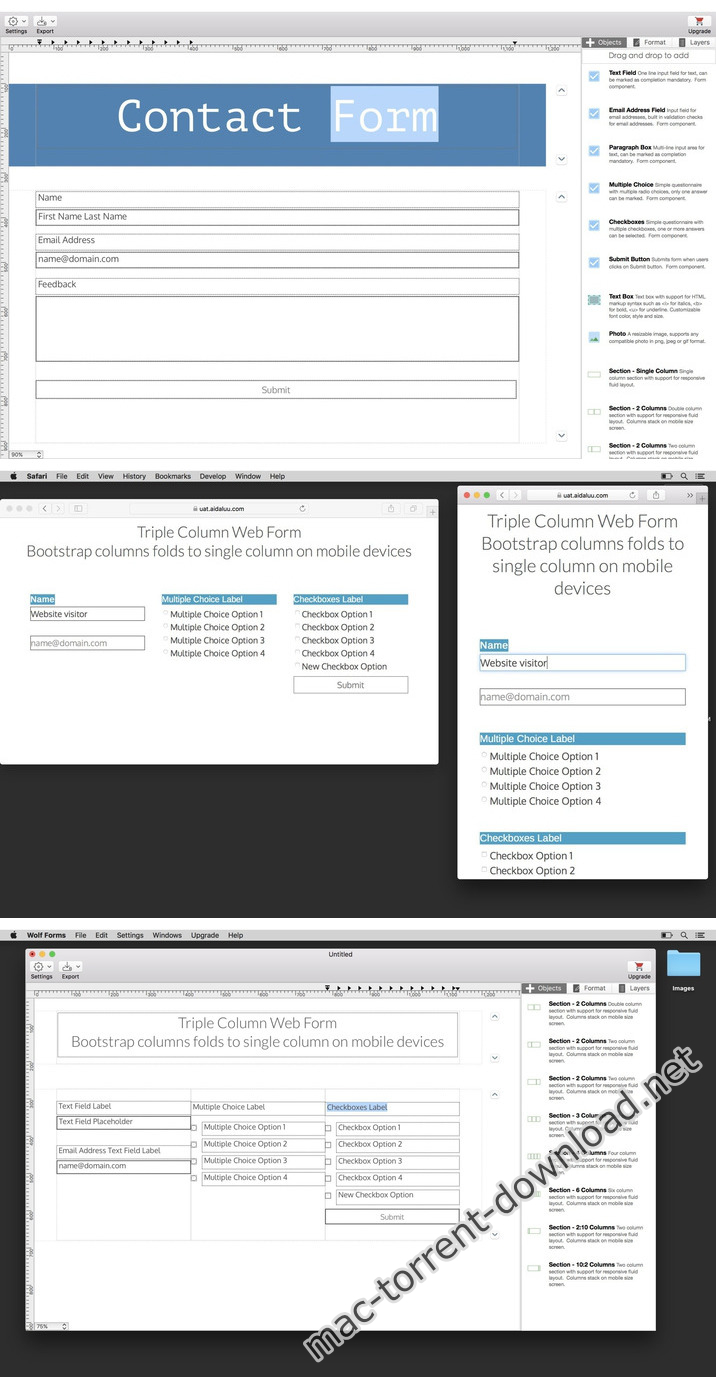The height and width of the screenshot is (1377, 716).
Task: Select the Section - 10:2 Columns icon
Action: [x=534, y=1268]
